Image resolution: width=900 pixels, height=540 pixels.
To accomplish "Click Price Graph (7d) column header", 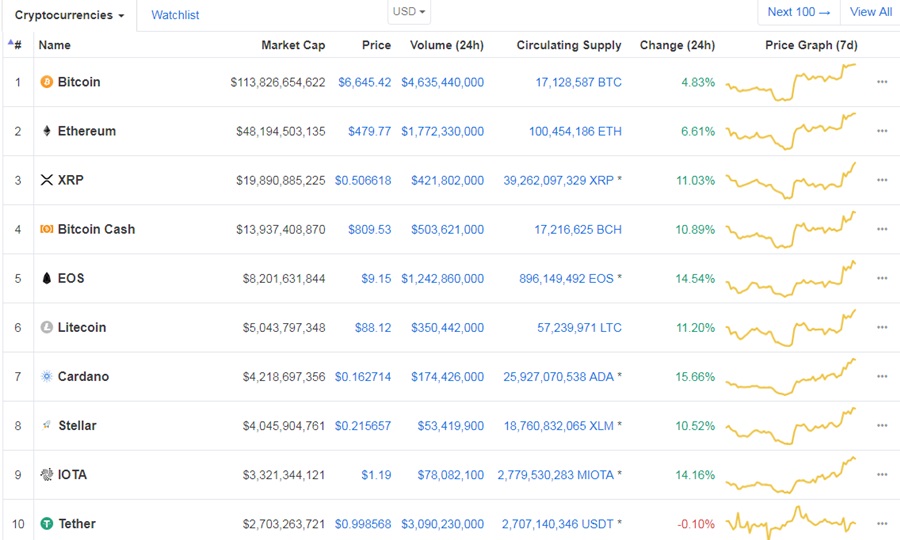I will click(x=811, y=45).
